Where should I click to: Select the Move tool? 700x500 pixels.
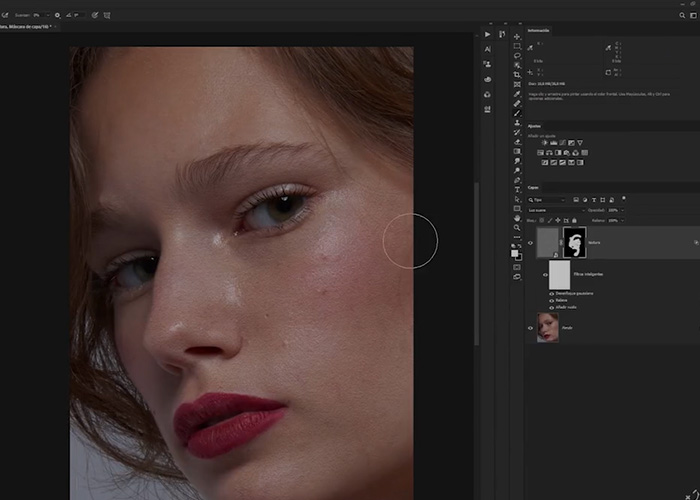click(517, 35)
